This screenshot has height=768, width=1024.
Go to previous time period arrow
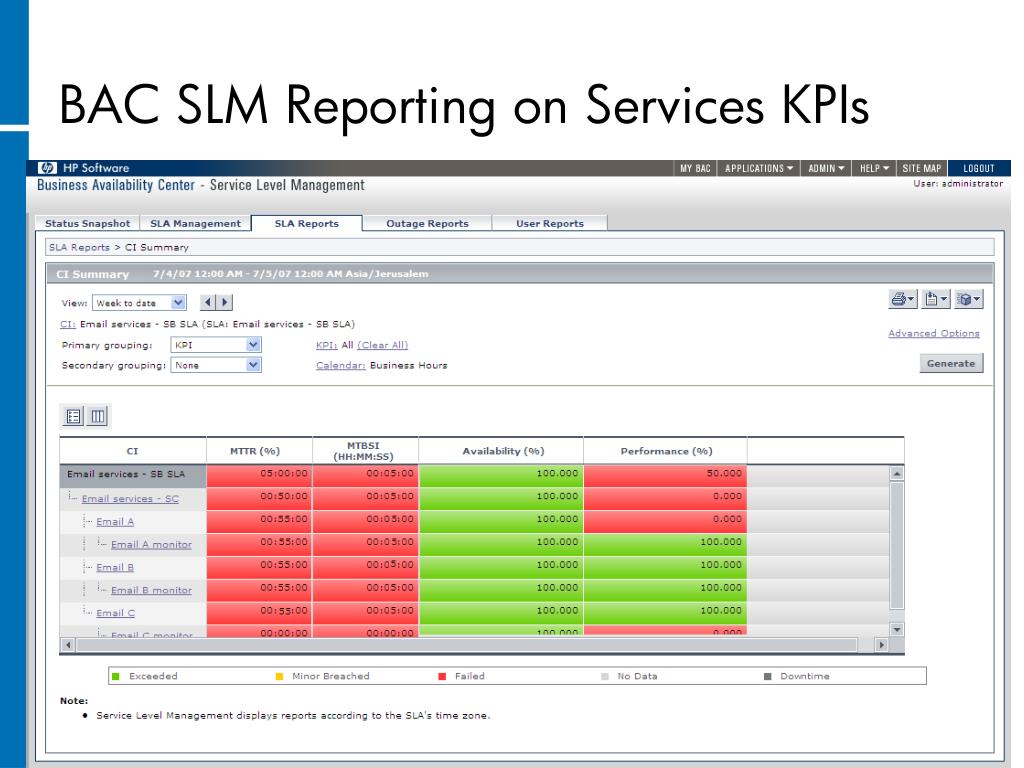(x=208, y=302)
